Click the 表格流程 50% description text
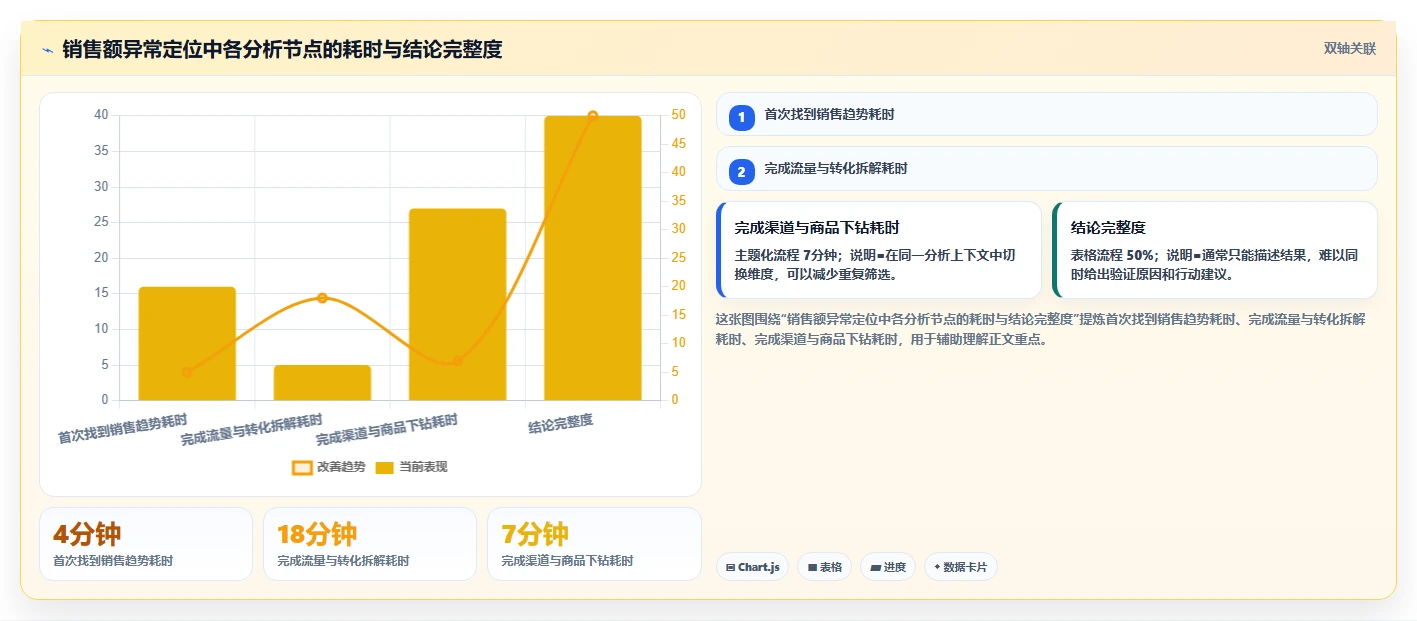Screen dimensions: 1417x621 [x=1214, y=264]
